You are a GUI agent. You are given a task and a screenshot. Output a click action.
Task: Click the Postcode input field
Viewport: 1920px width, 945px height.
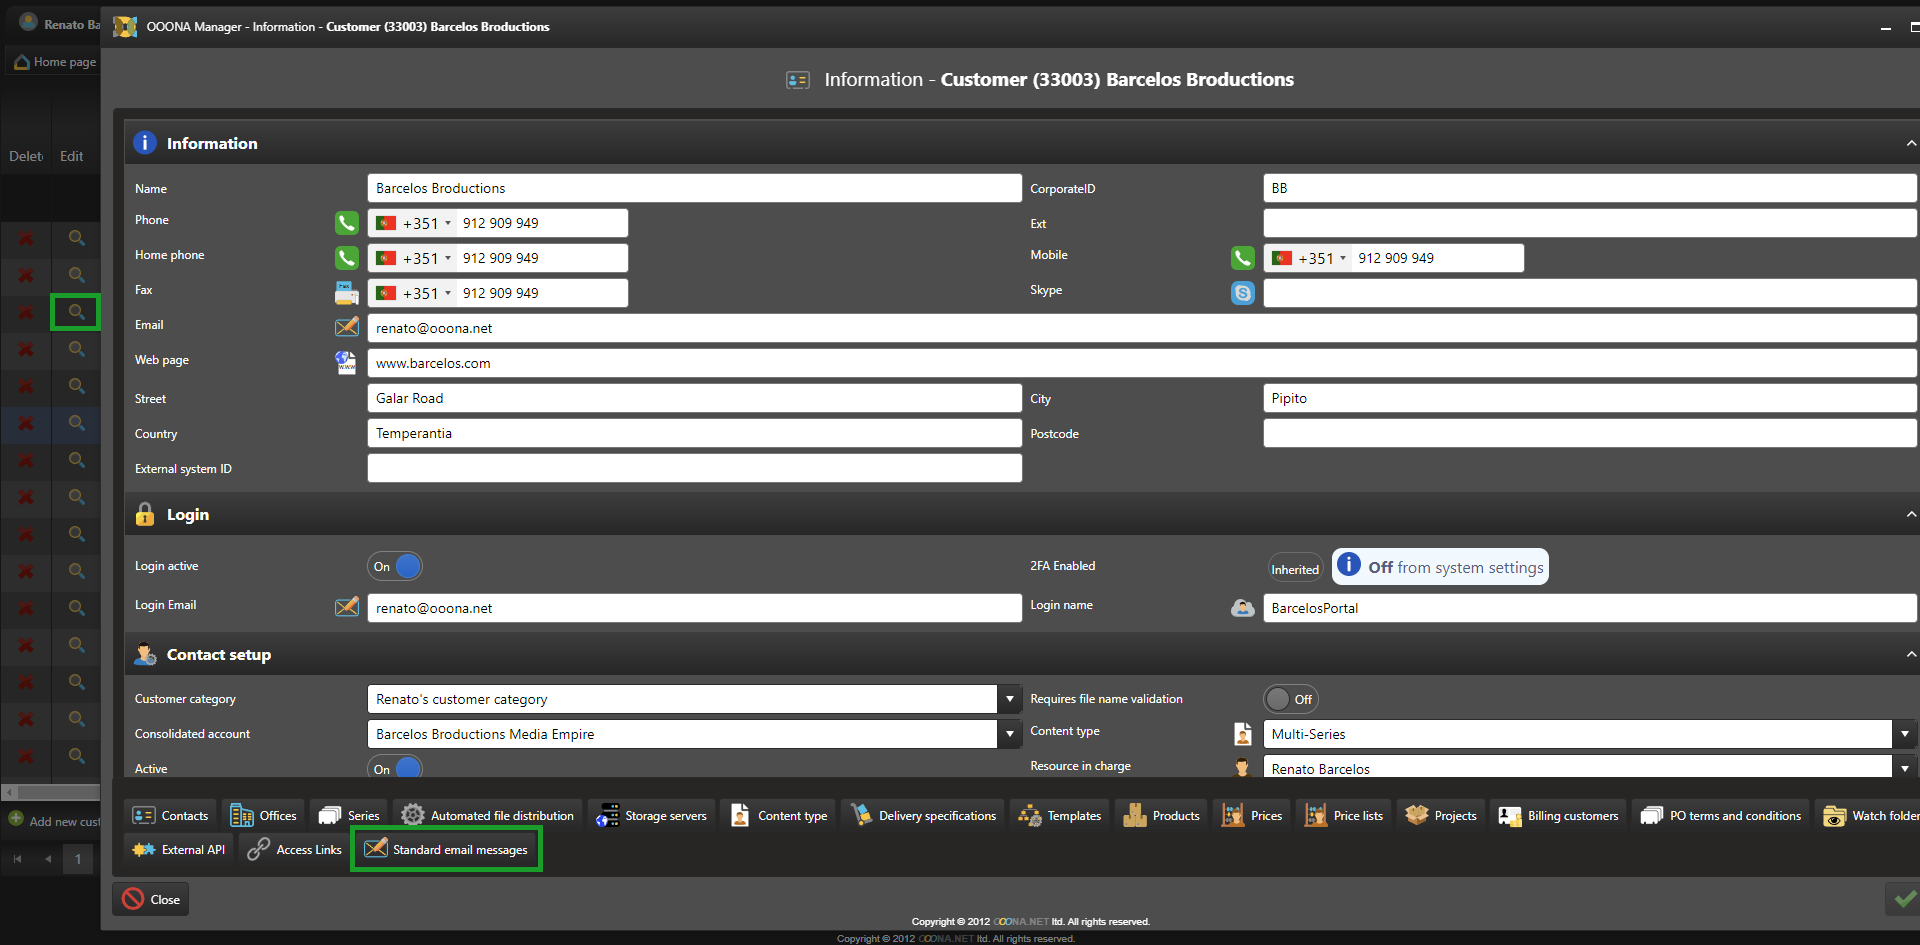1588,434
